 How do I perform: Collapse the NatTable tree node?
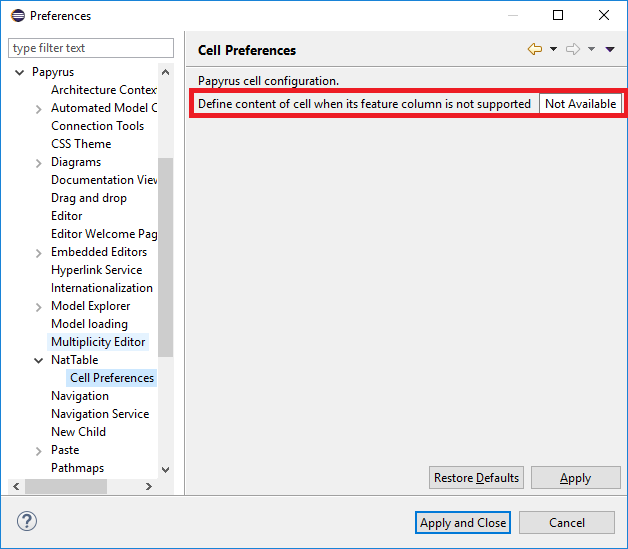38,360
